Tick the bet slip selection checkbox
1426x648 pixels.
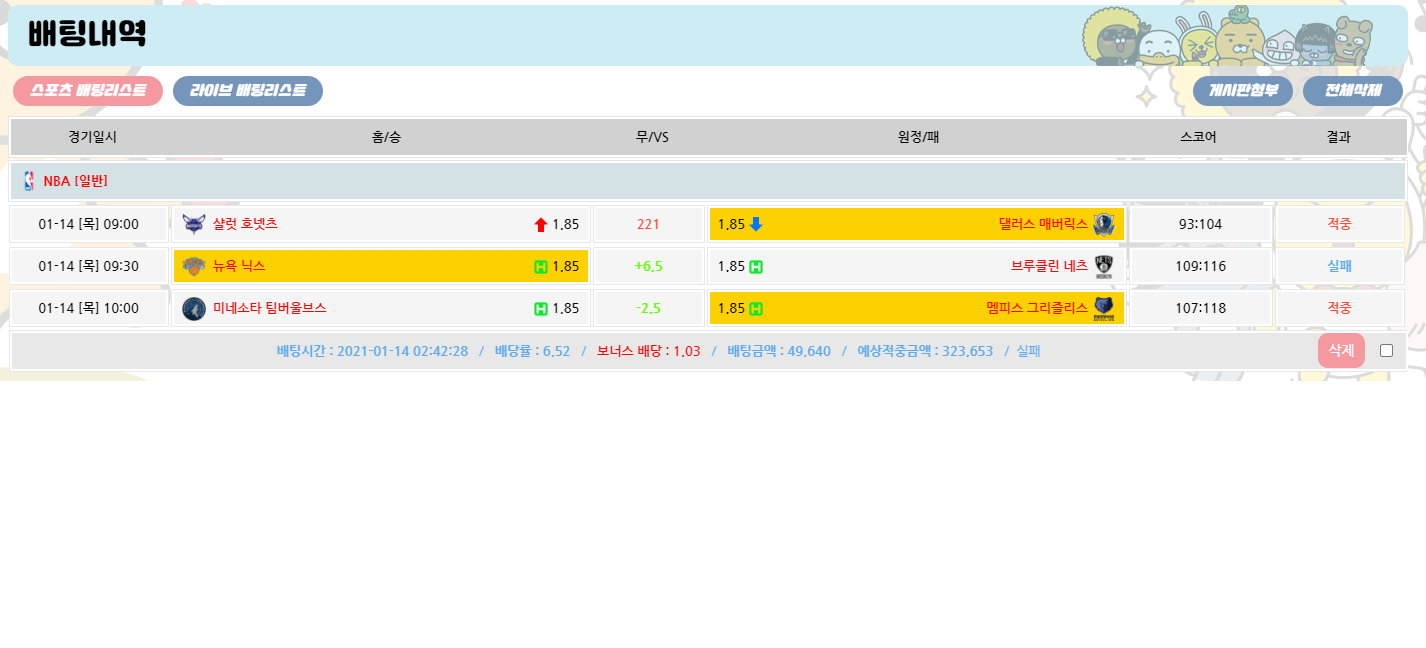(x=1386, y=350)
